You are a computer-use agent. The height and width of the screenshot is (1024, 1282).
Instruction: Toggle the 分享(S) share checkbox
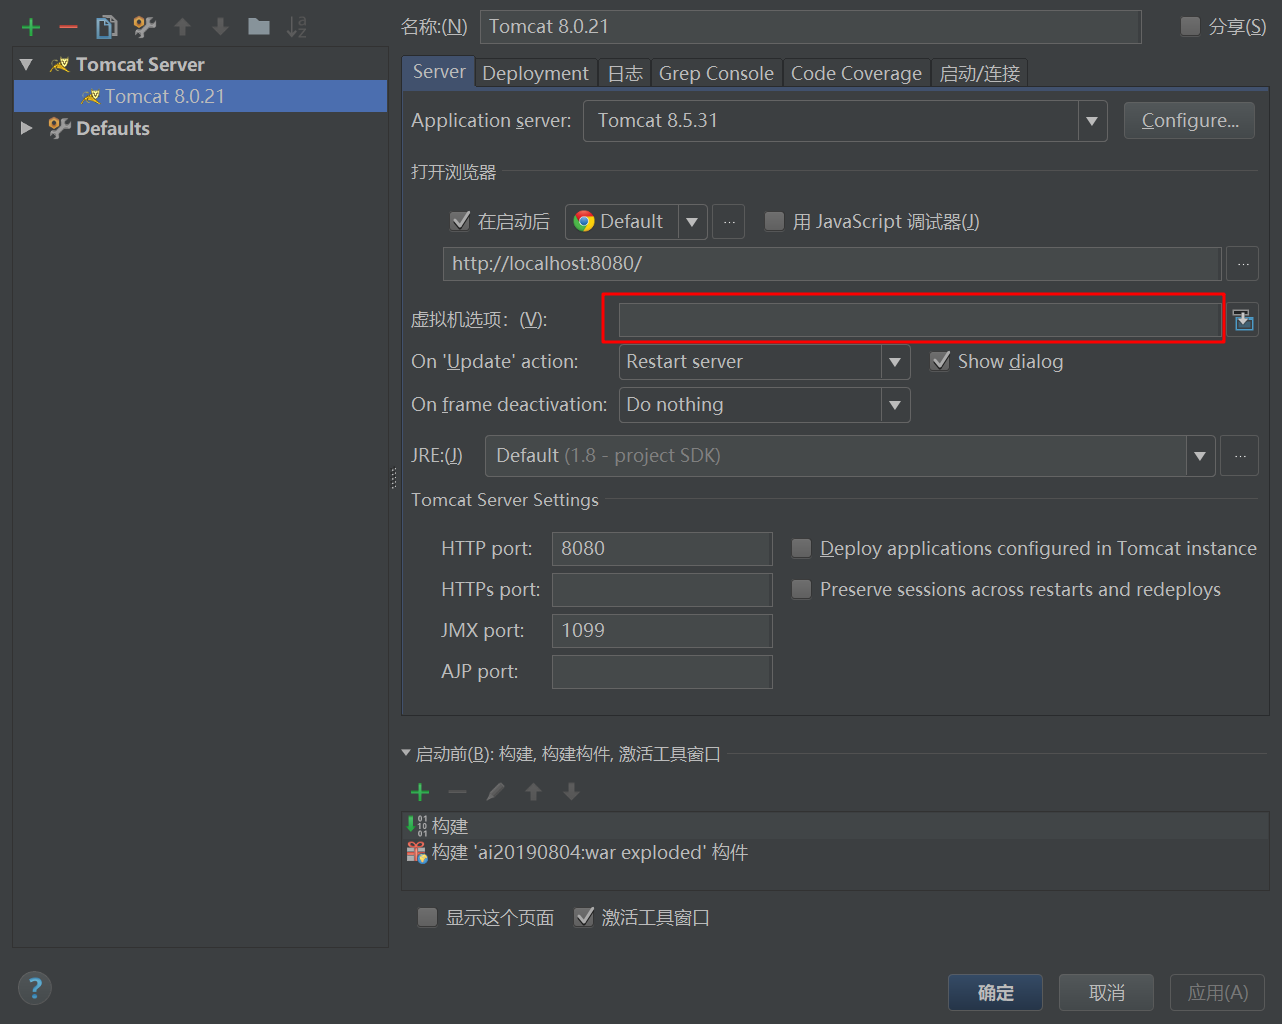1190,26
